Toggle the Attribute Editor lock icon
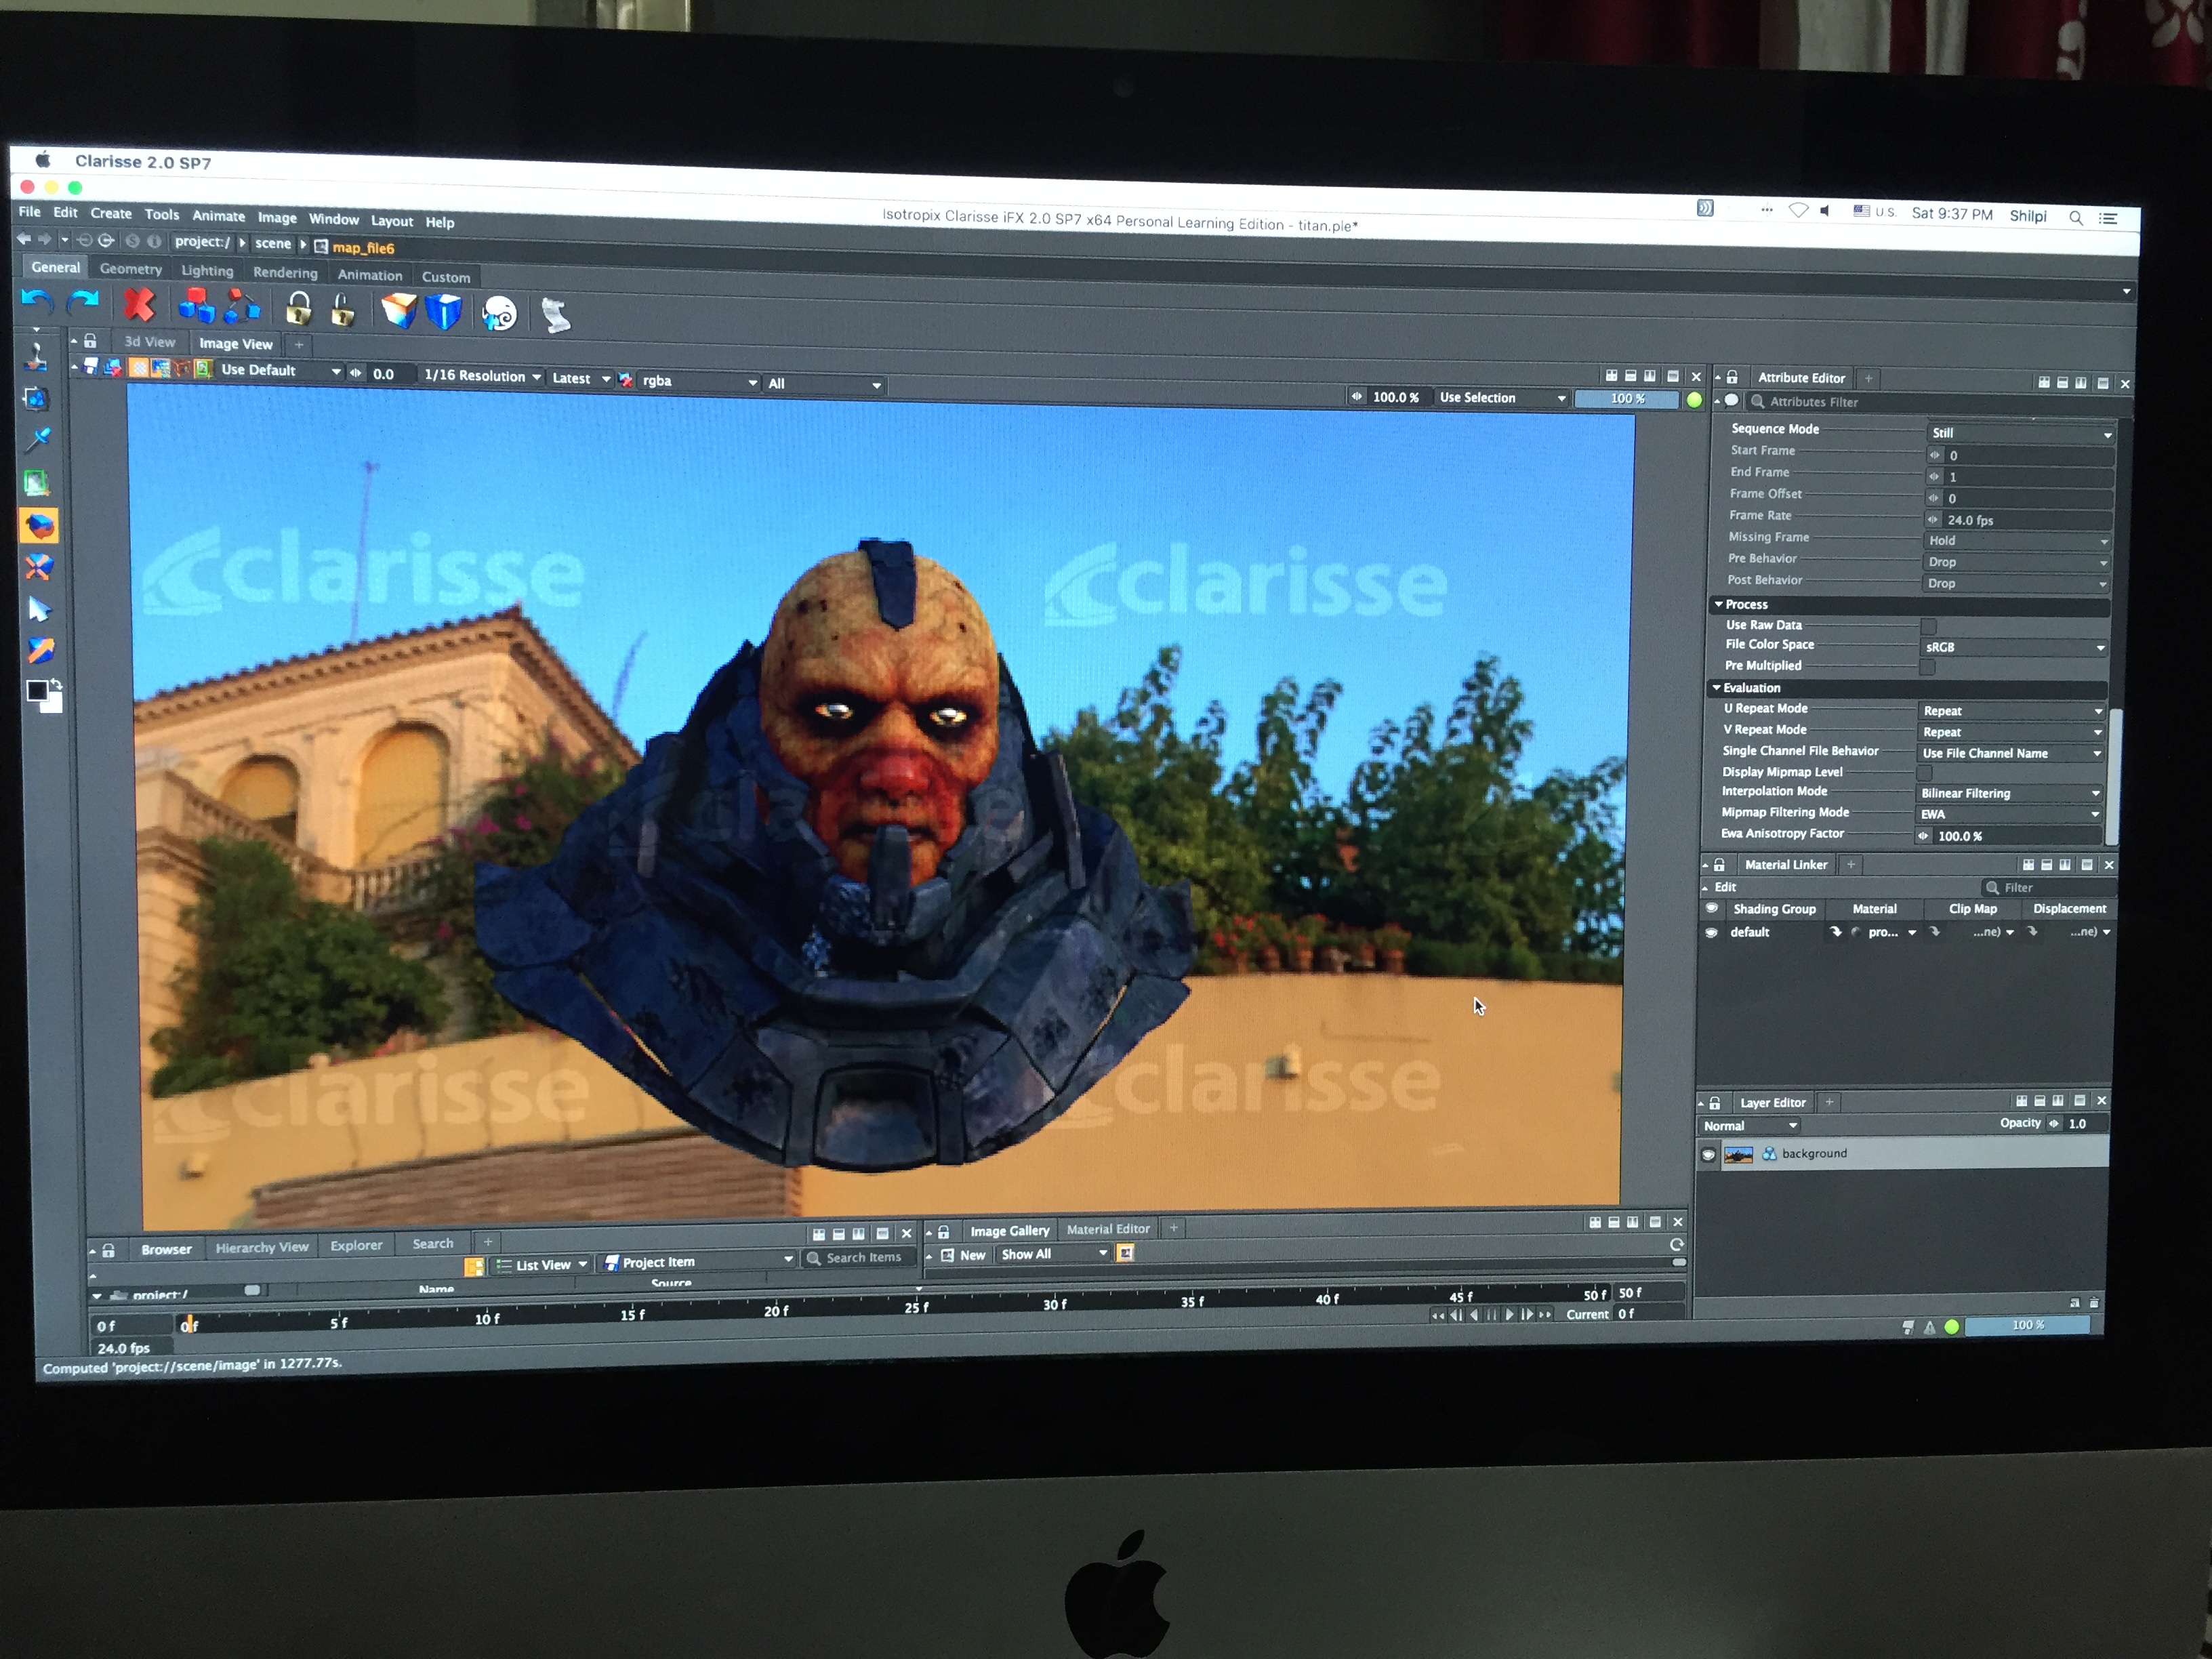The width and height of the screenshot is (2212, 1659). (x=1732, y=377)
